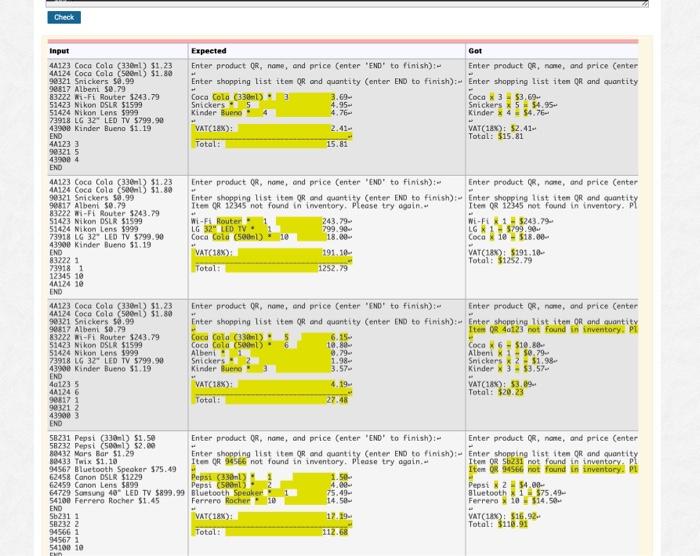The width and height of the screenshot is (700, 556).
Task: Click the 'Ferrero x 10 = $14.50' line in Got
Action: point(515,501)
